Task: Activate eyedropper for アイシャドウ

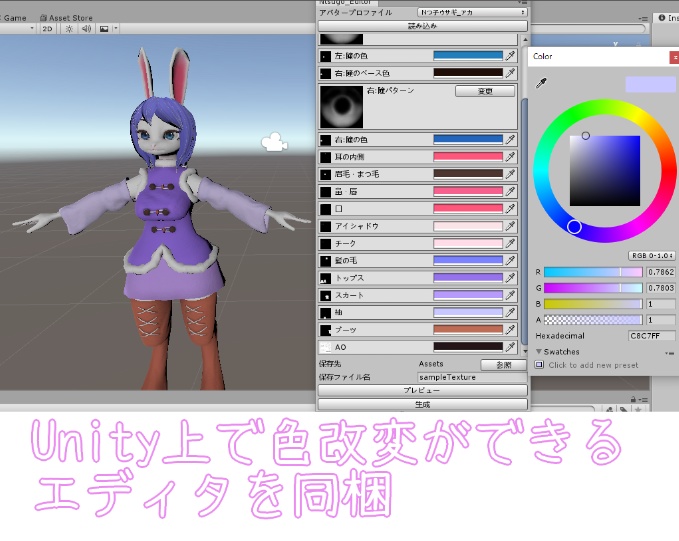Action: [x=511, y=226]
